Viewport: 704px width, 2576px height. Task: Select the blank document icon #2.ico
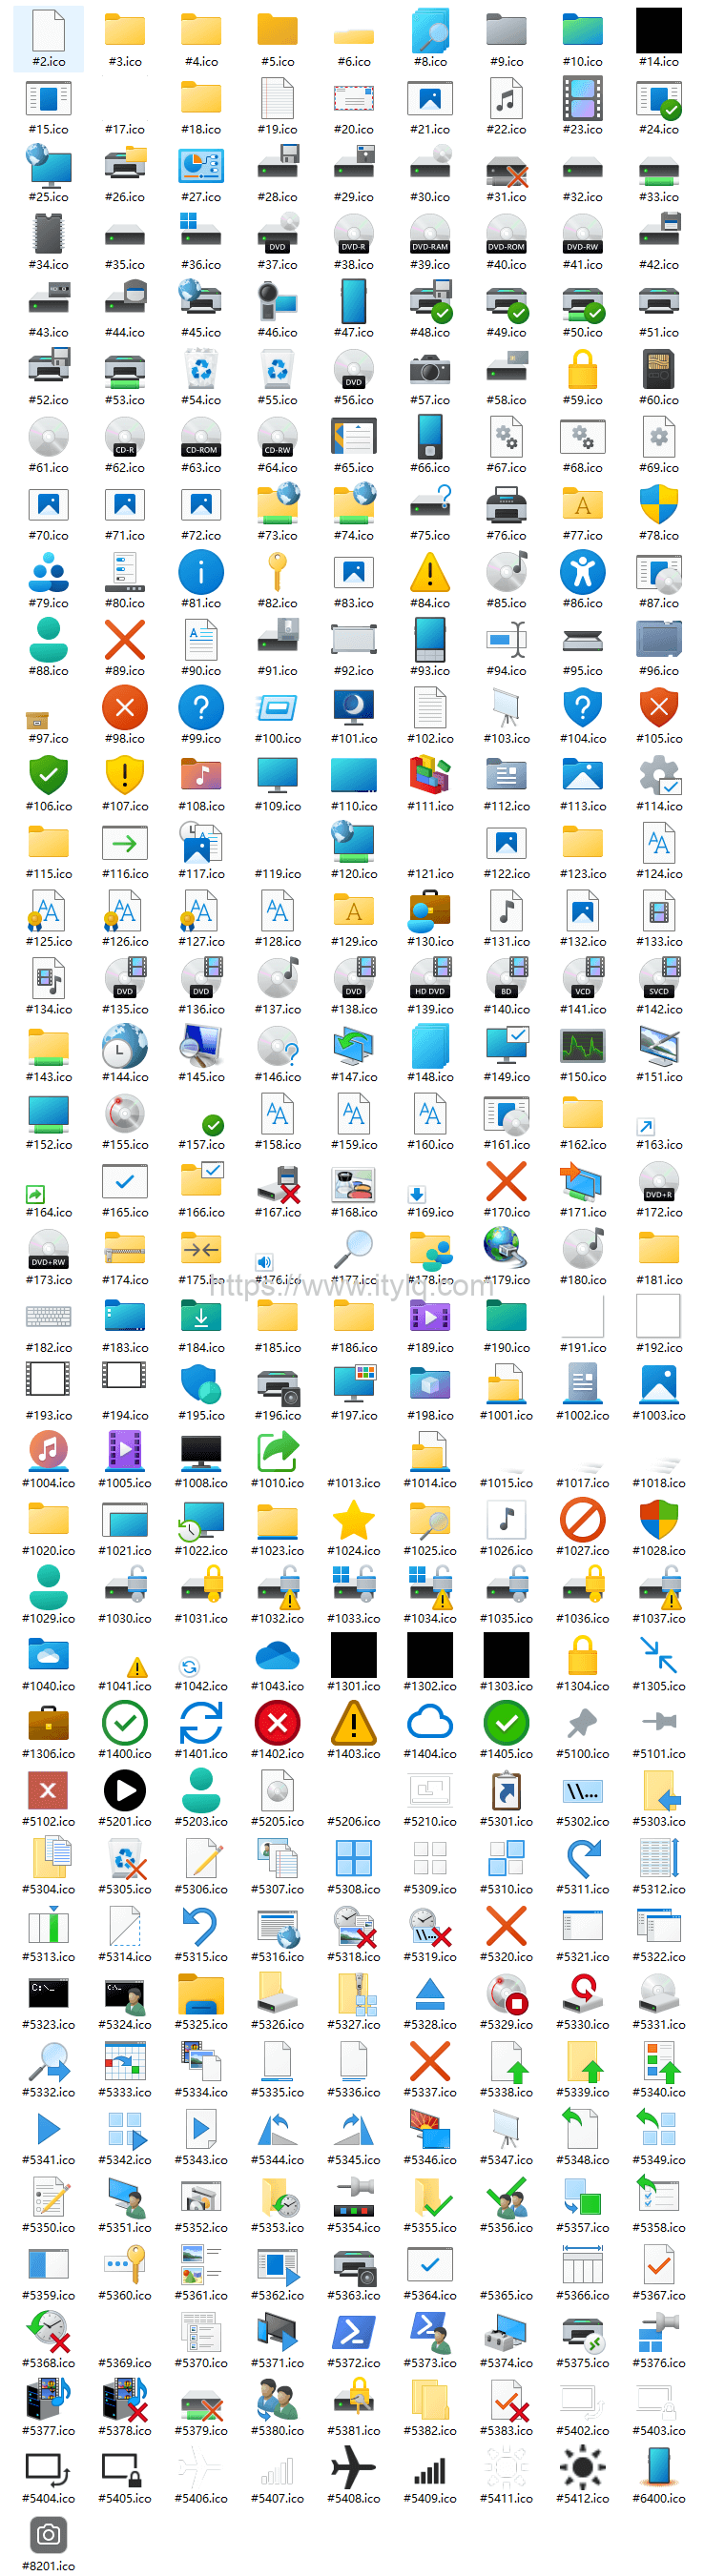point(48,30)
